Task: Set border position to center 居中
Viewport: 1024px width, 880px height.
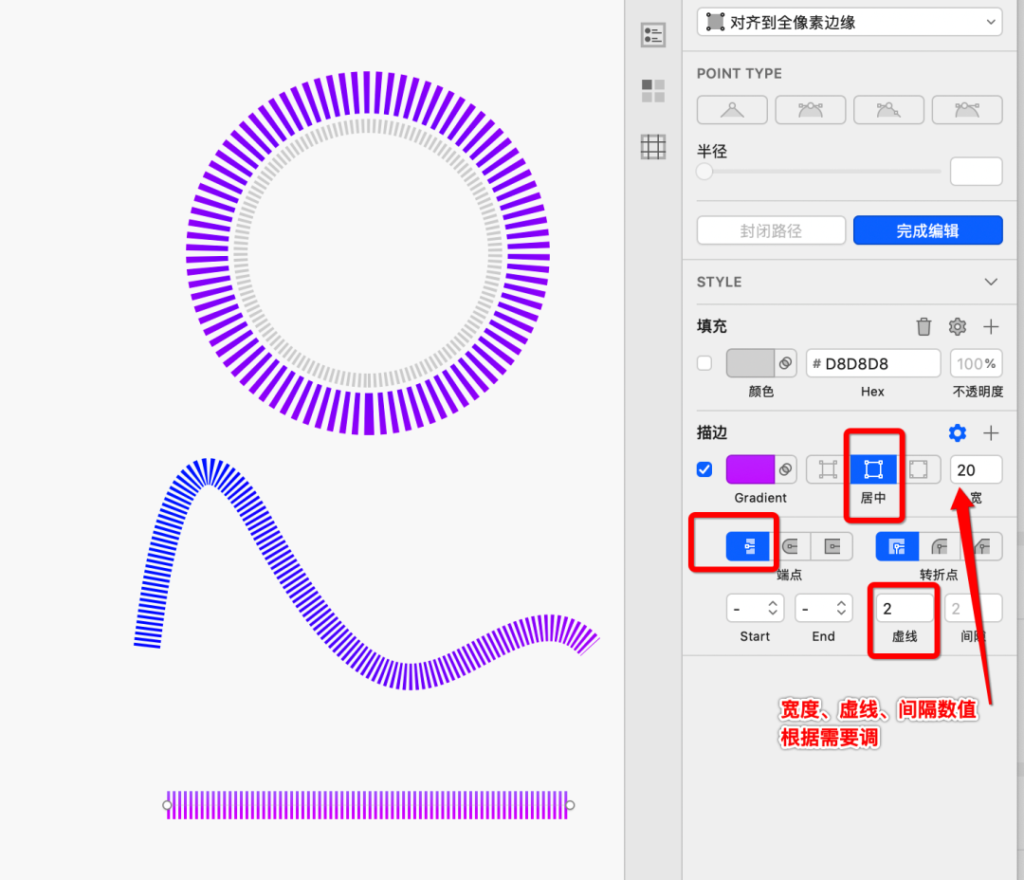Action: [873, 469]
